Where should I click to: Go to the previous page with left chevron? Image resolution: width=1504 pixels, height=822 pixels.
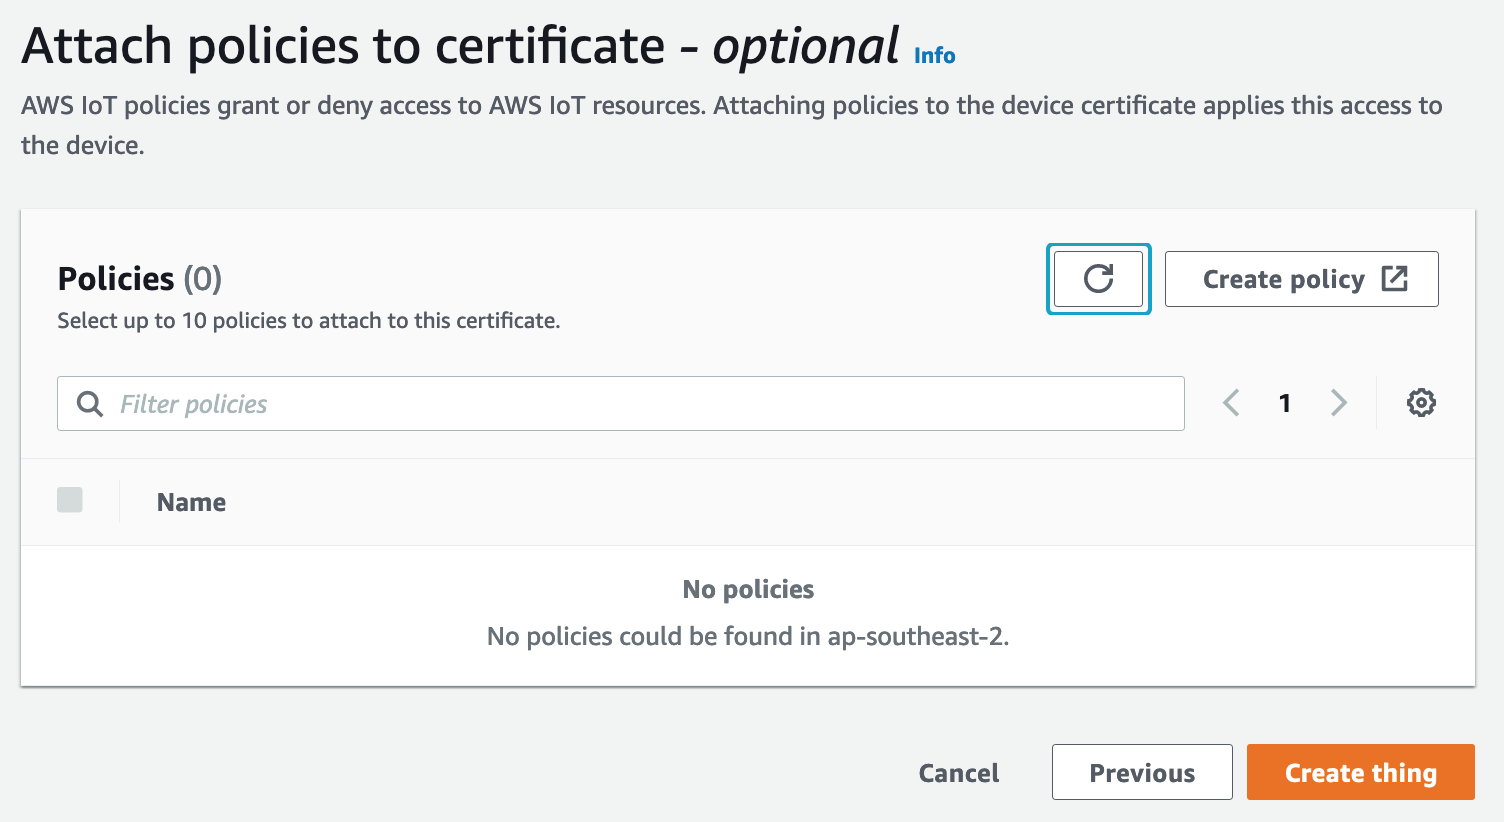pyautogui.click(x=1231, y=403)
